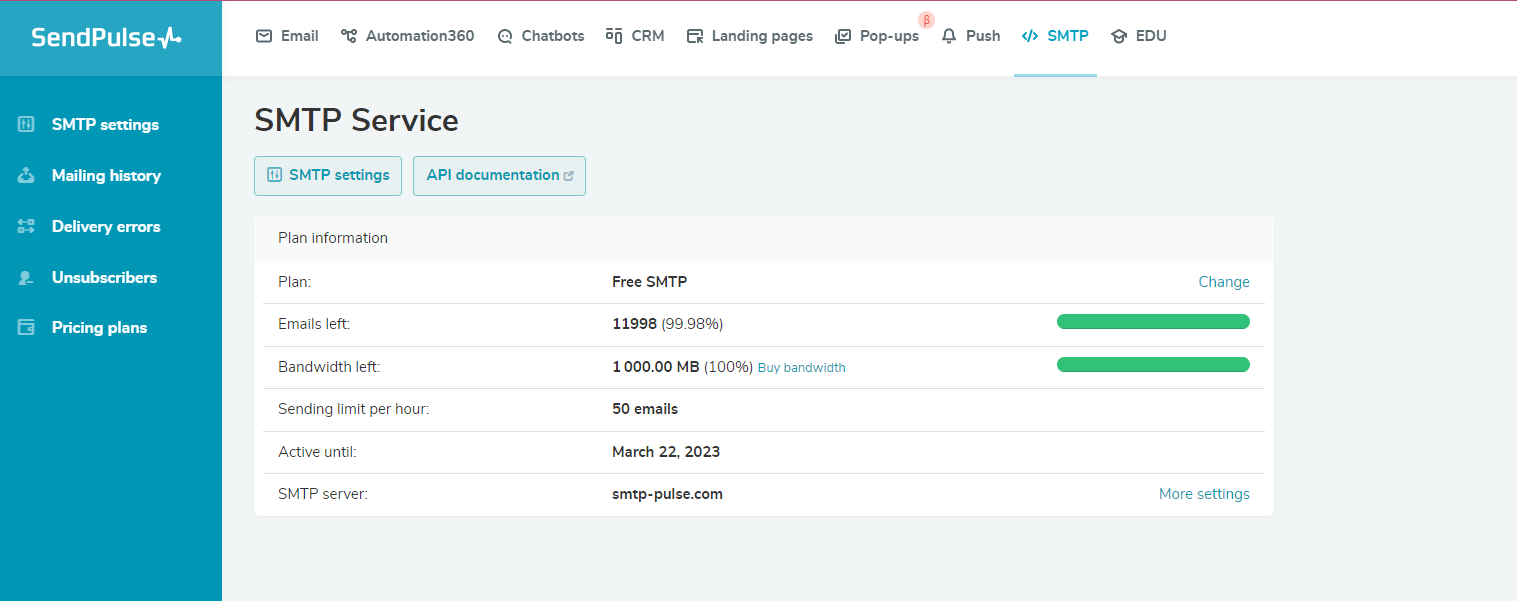This screenshot has height=601, width=1517.
Task: Open Pricing plans in the sidebar
Action: (x=99, y=328)
